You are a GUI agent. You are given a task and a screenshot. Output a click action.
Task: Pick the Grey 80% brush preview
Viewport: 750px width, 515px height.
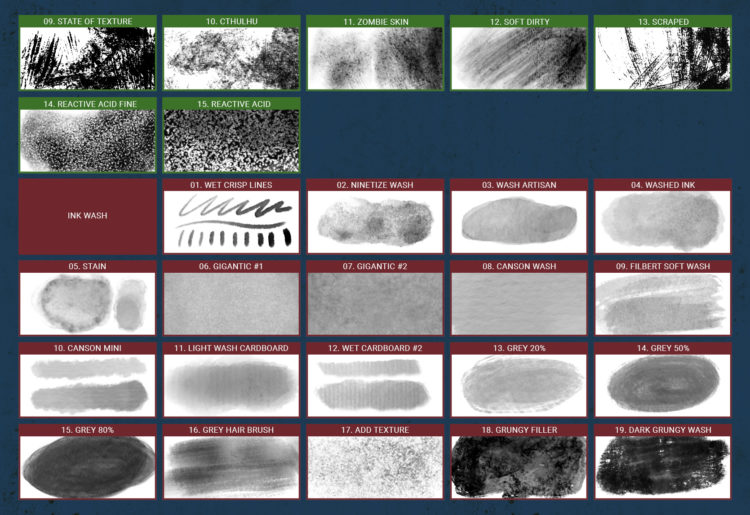pyautogui.click(x=88, y=467)
